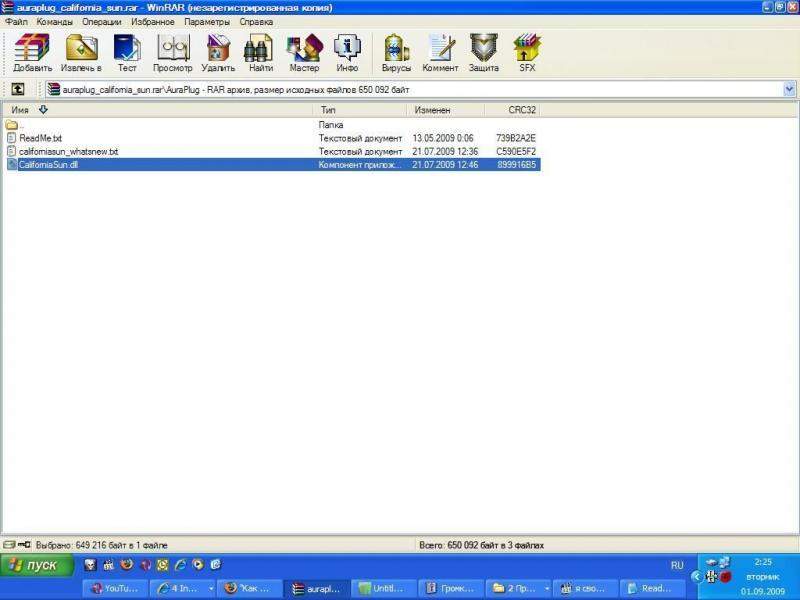
Task: Sort by the CRC32 column header
Action: click(x=512, y=110)
